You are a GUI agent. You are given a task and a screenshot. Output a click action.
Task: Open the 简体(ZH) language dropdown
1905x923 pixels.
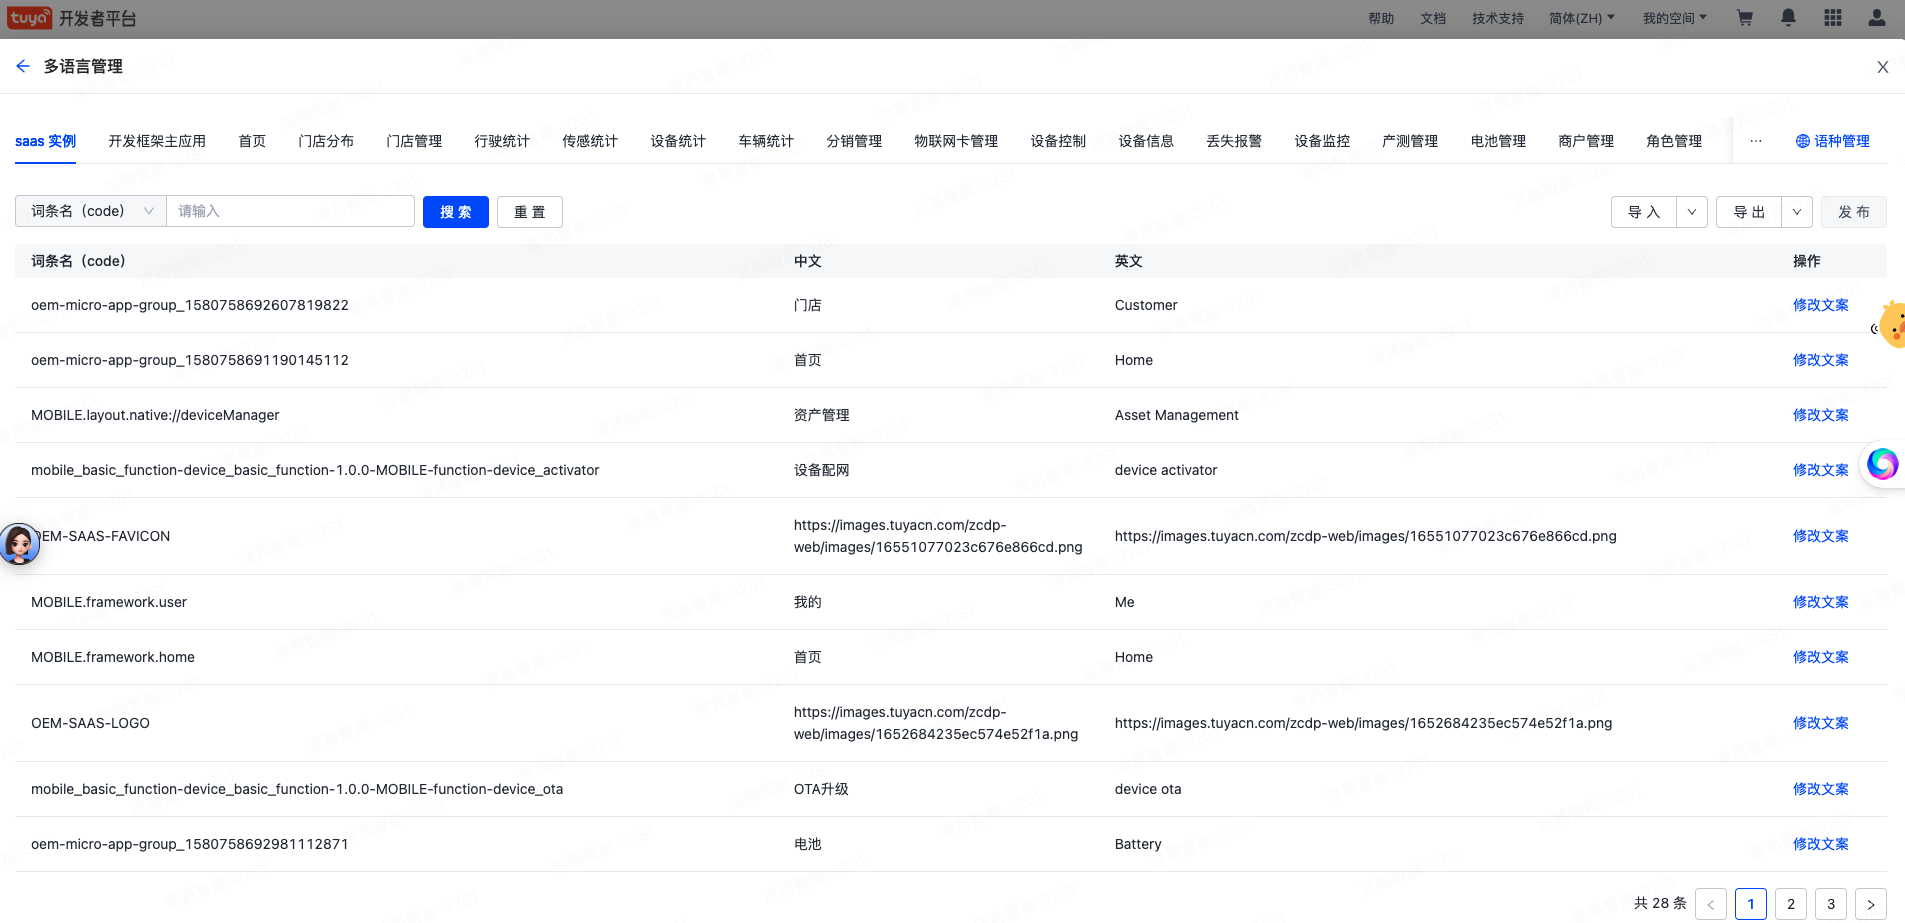[1581, 18]
